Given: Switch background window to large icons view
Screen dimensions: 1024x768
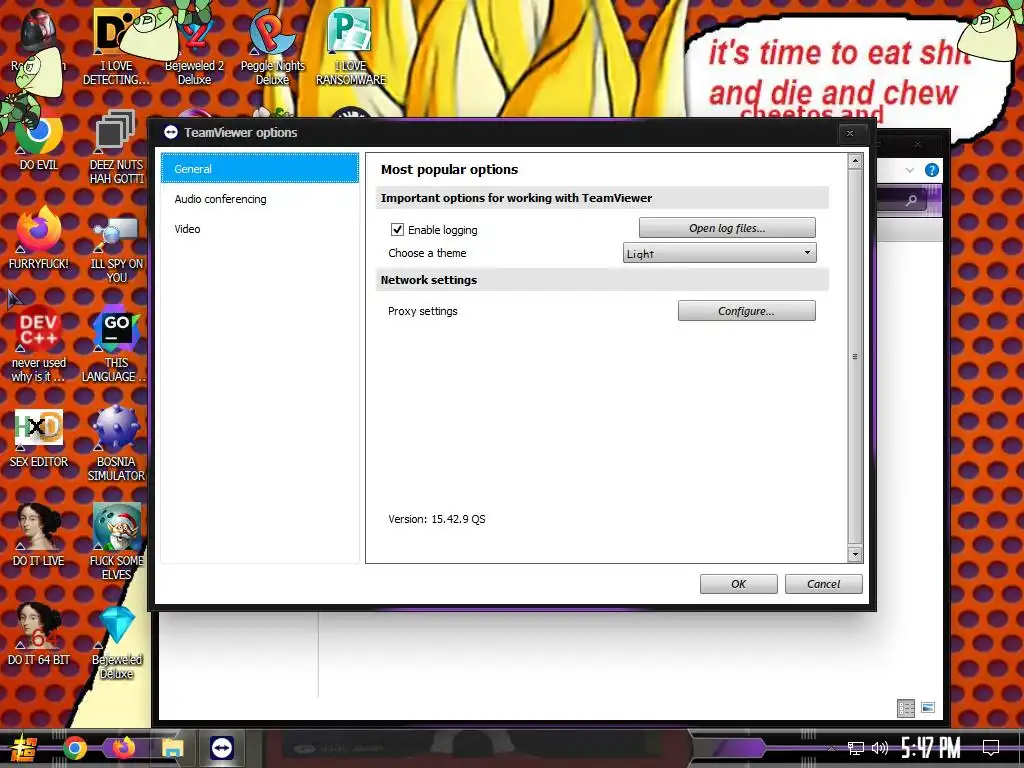Looking at the screenshot, I should 928,707.
